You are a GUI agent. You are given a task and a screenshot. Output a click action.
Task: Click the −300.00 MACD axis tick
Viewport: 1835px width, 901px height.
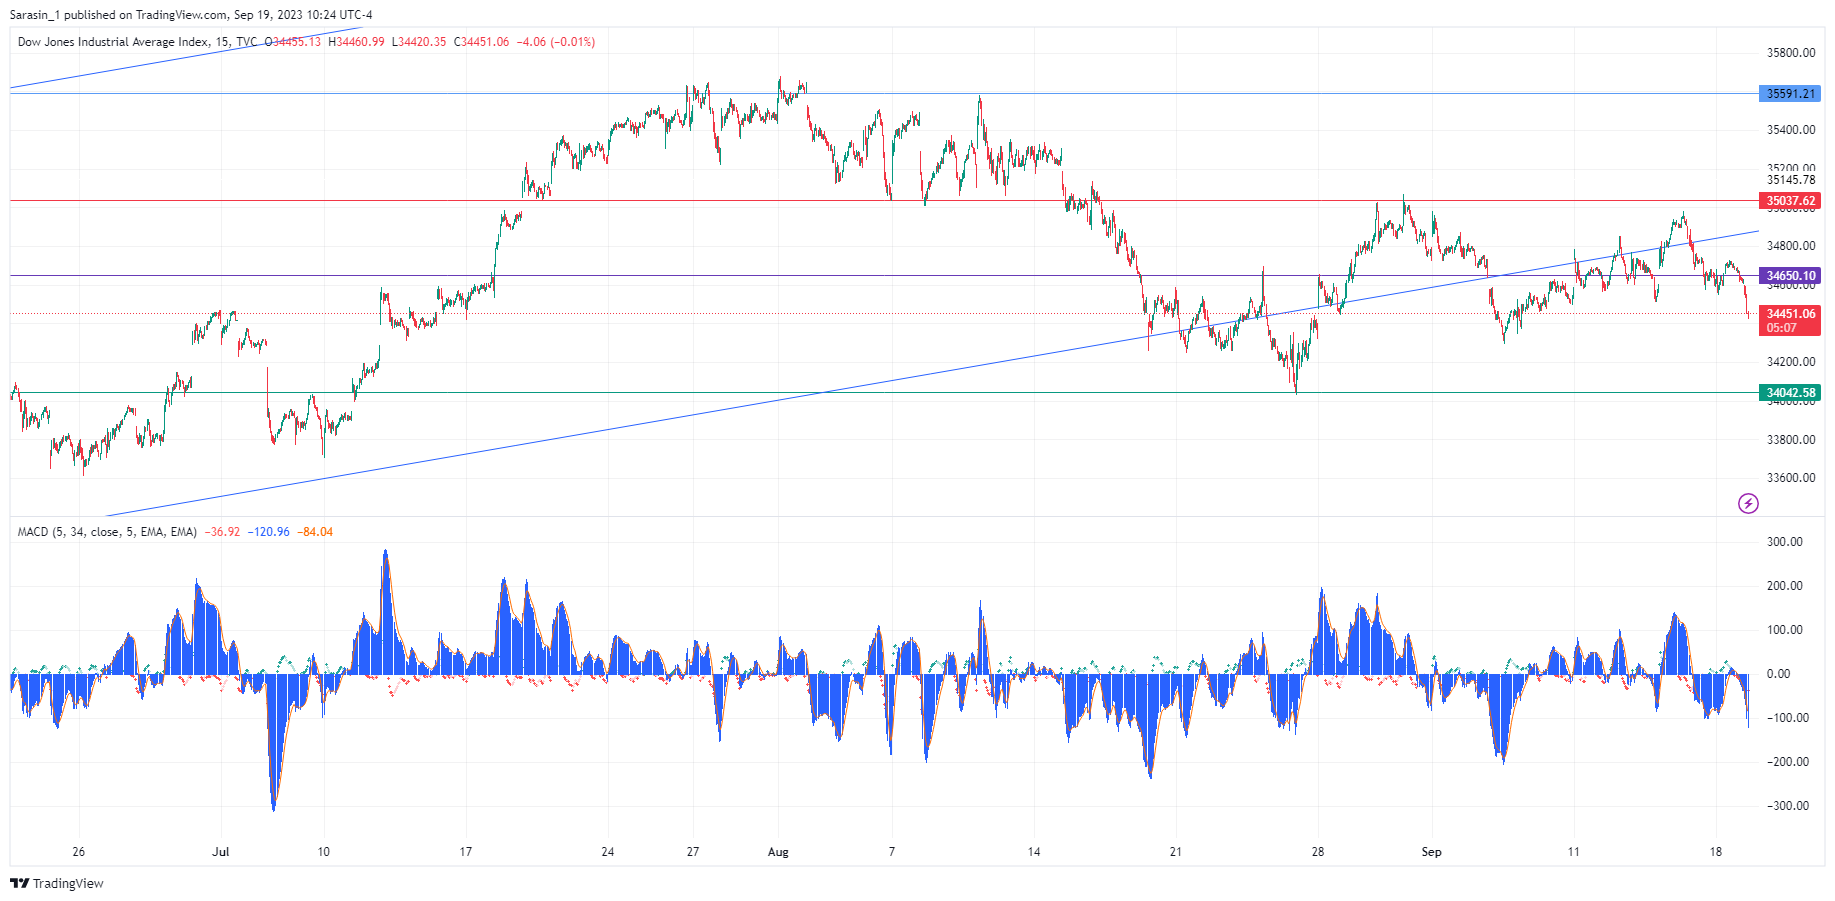click(x=1787, y=806)
